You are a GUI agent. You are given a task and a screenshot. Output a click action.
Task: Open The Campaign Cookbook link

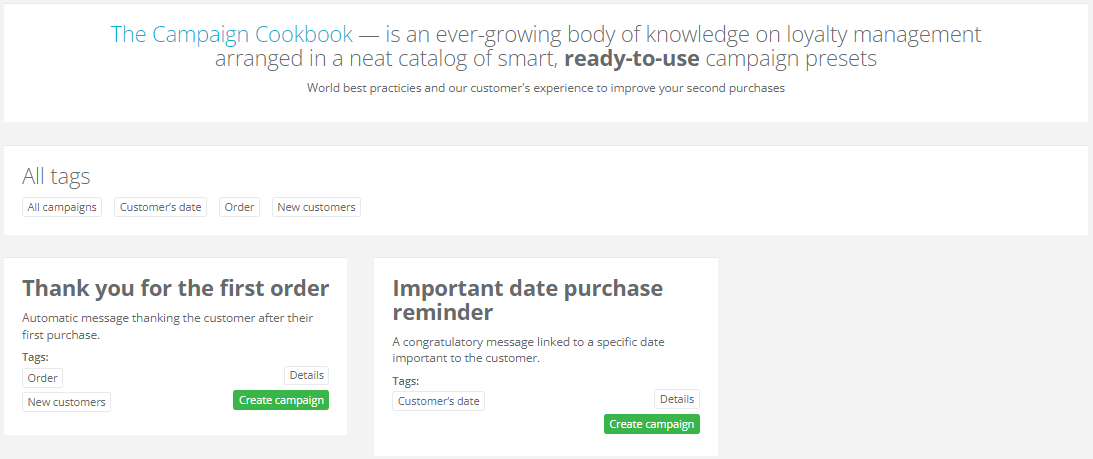231,34
